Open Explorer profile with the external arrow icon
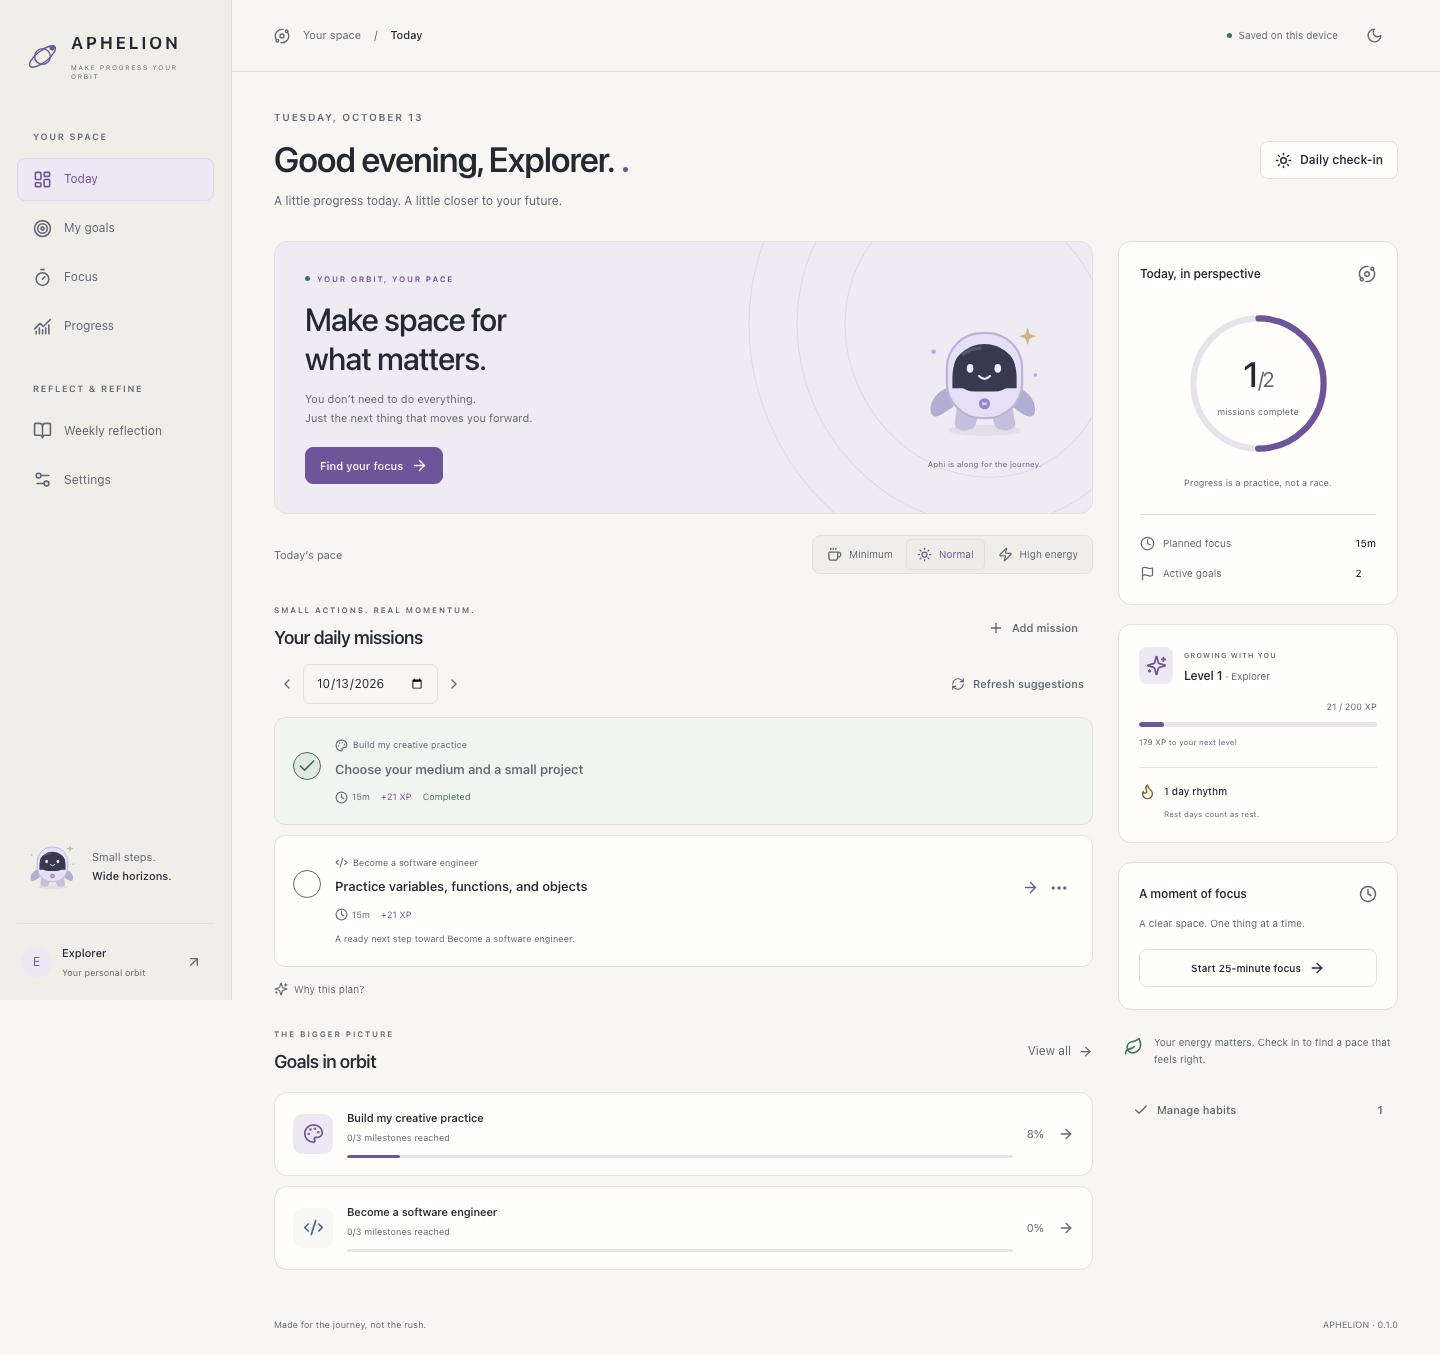The height and width of the screenshot is (1355, 1440). click(x=194, y=962)
